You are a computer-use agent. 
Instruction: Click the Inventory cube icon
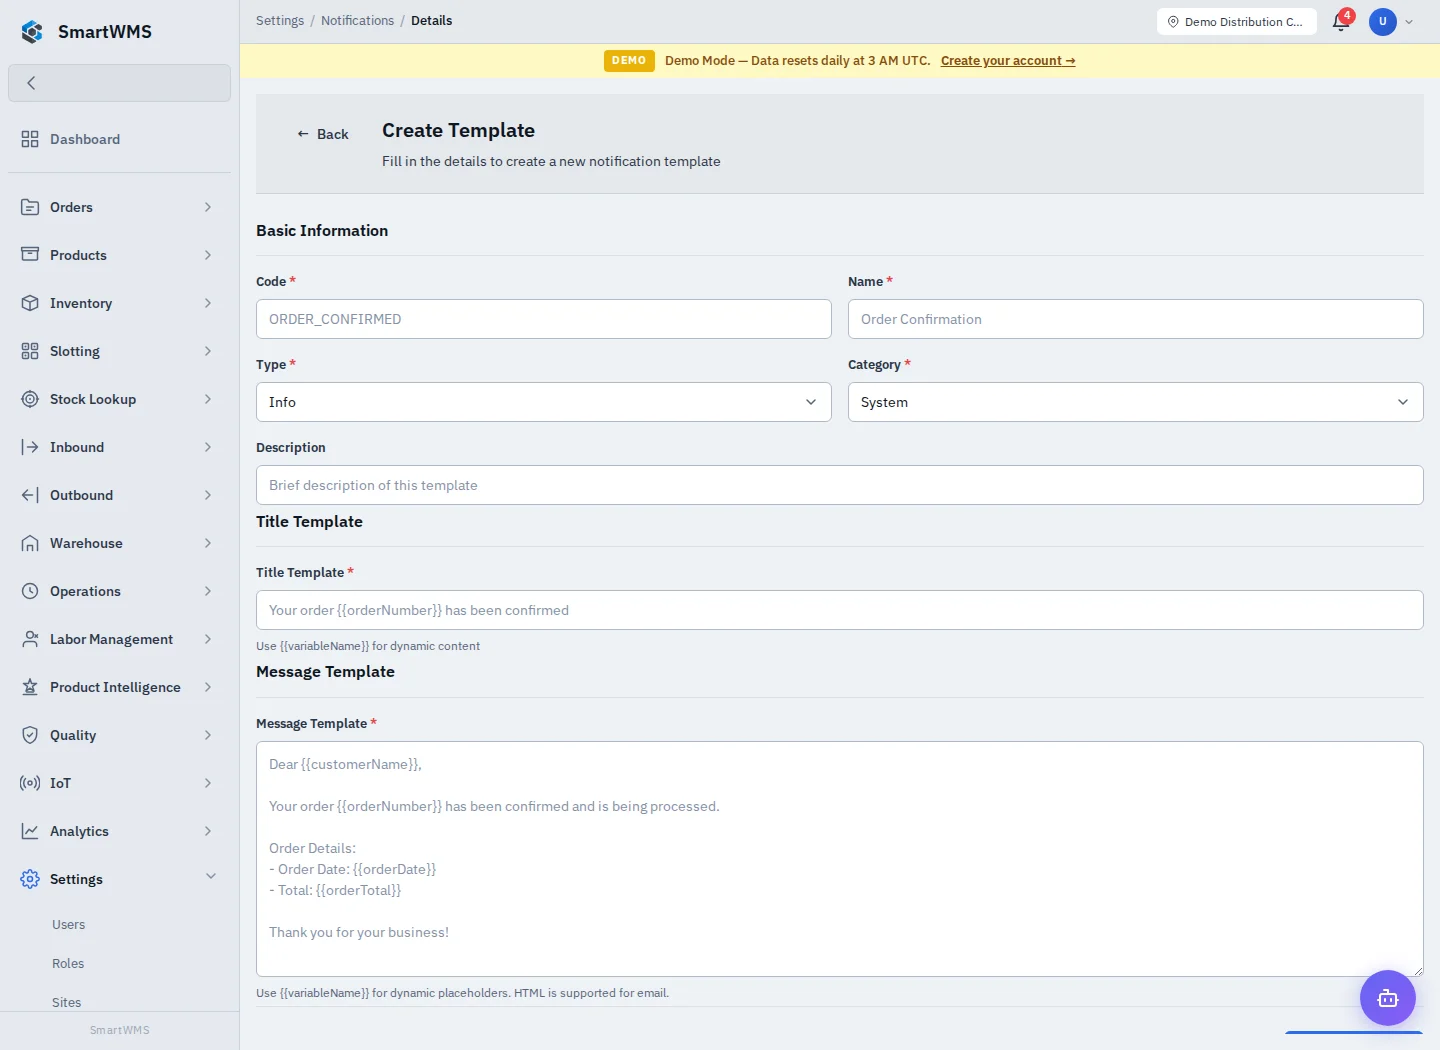30,303
